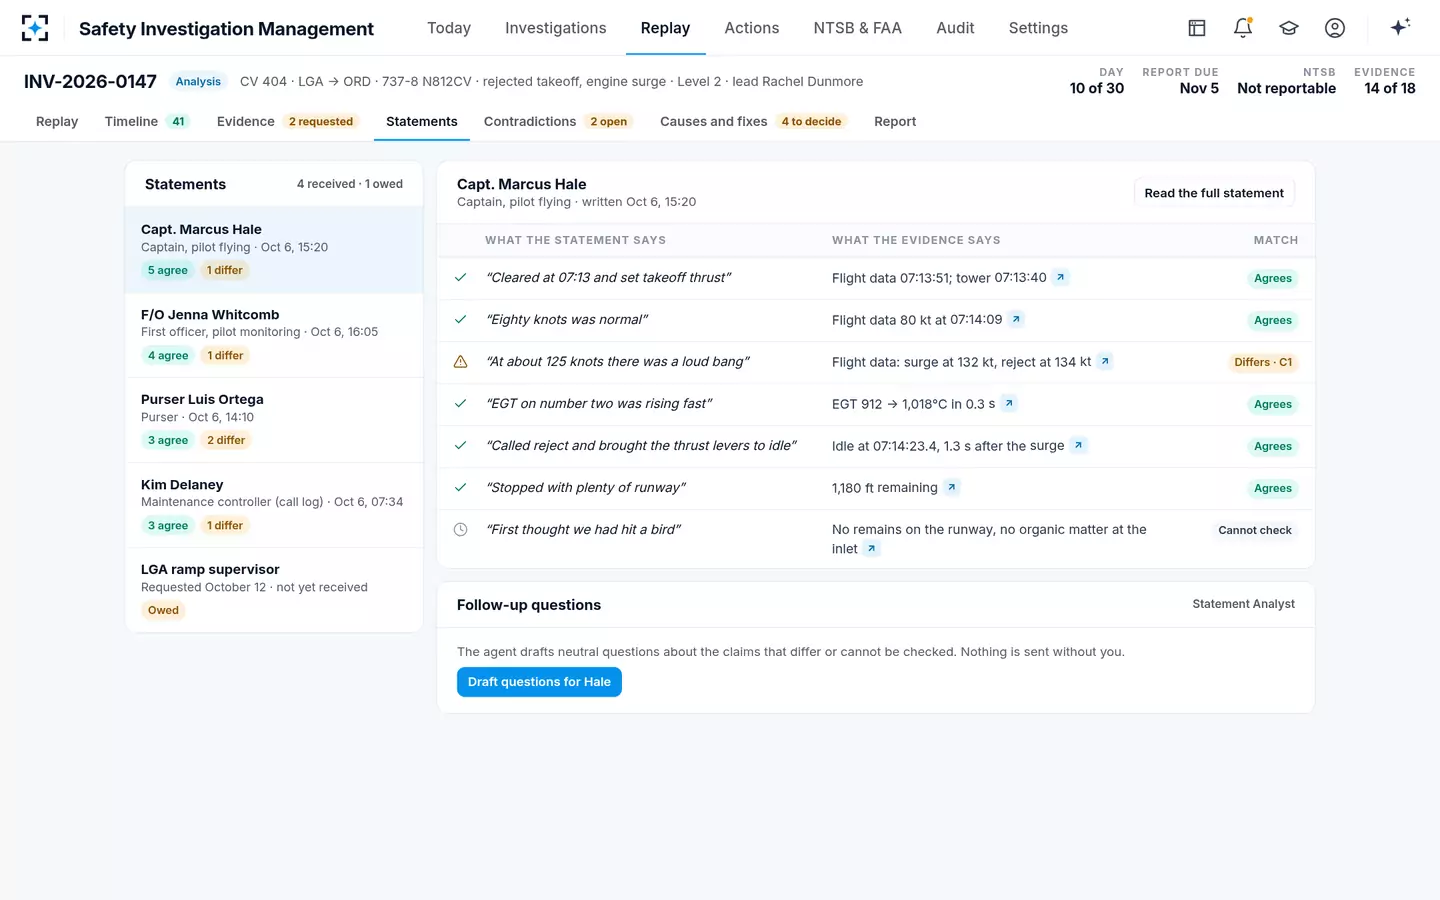Open evidence link for tower 07:13:40
This screenshot has width=1440, height=900.
[x=1061, y=277]
